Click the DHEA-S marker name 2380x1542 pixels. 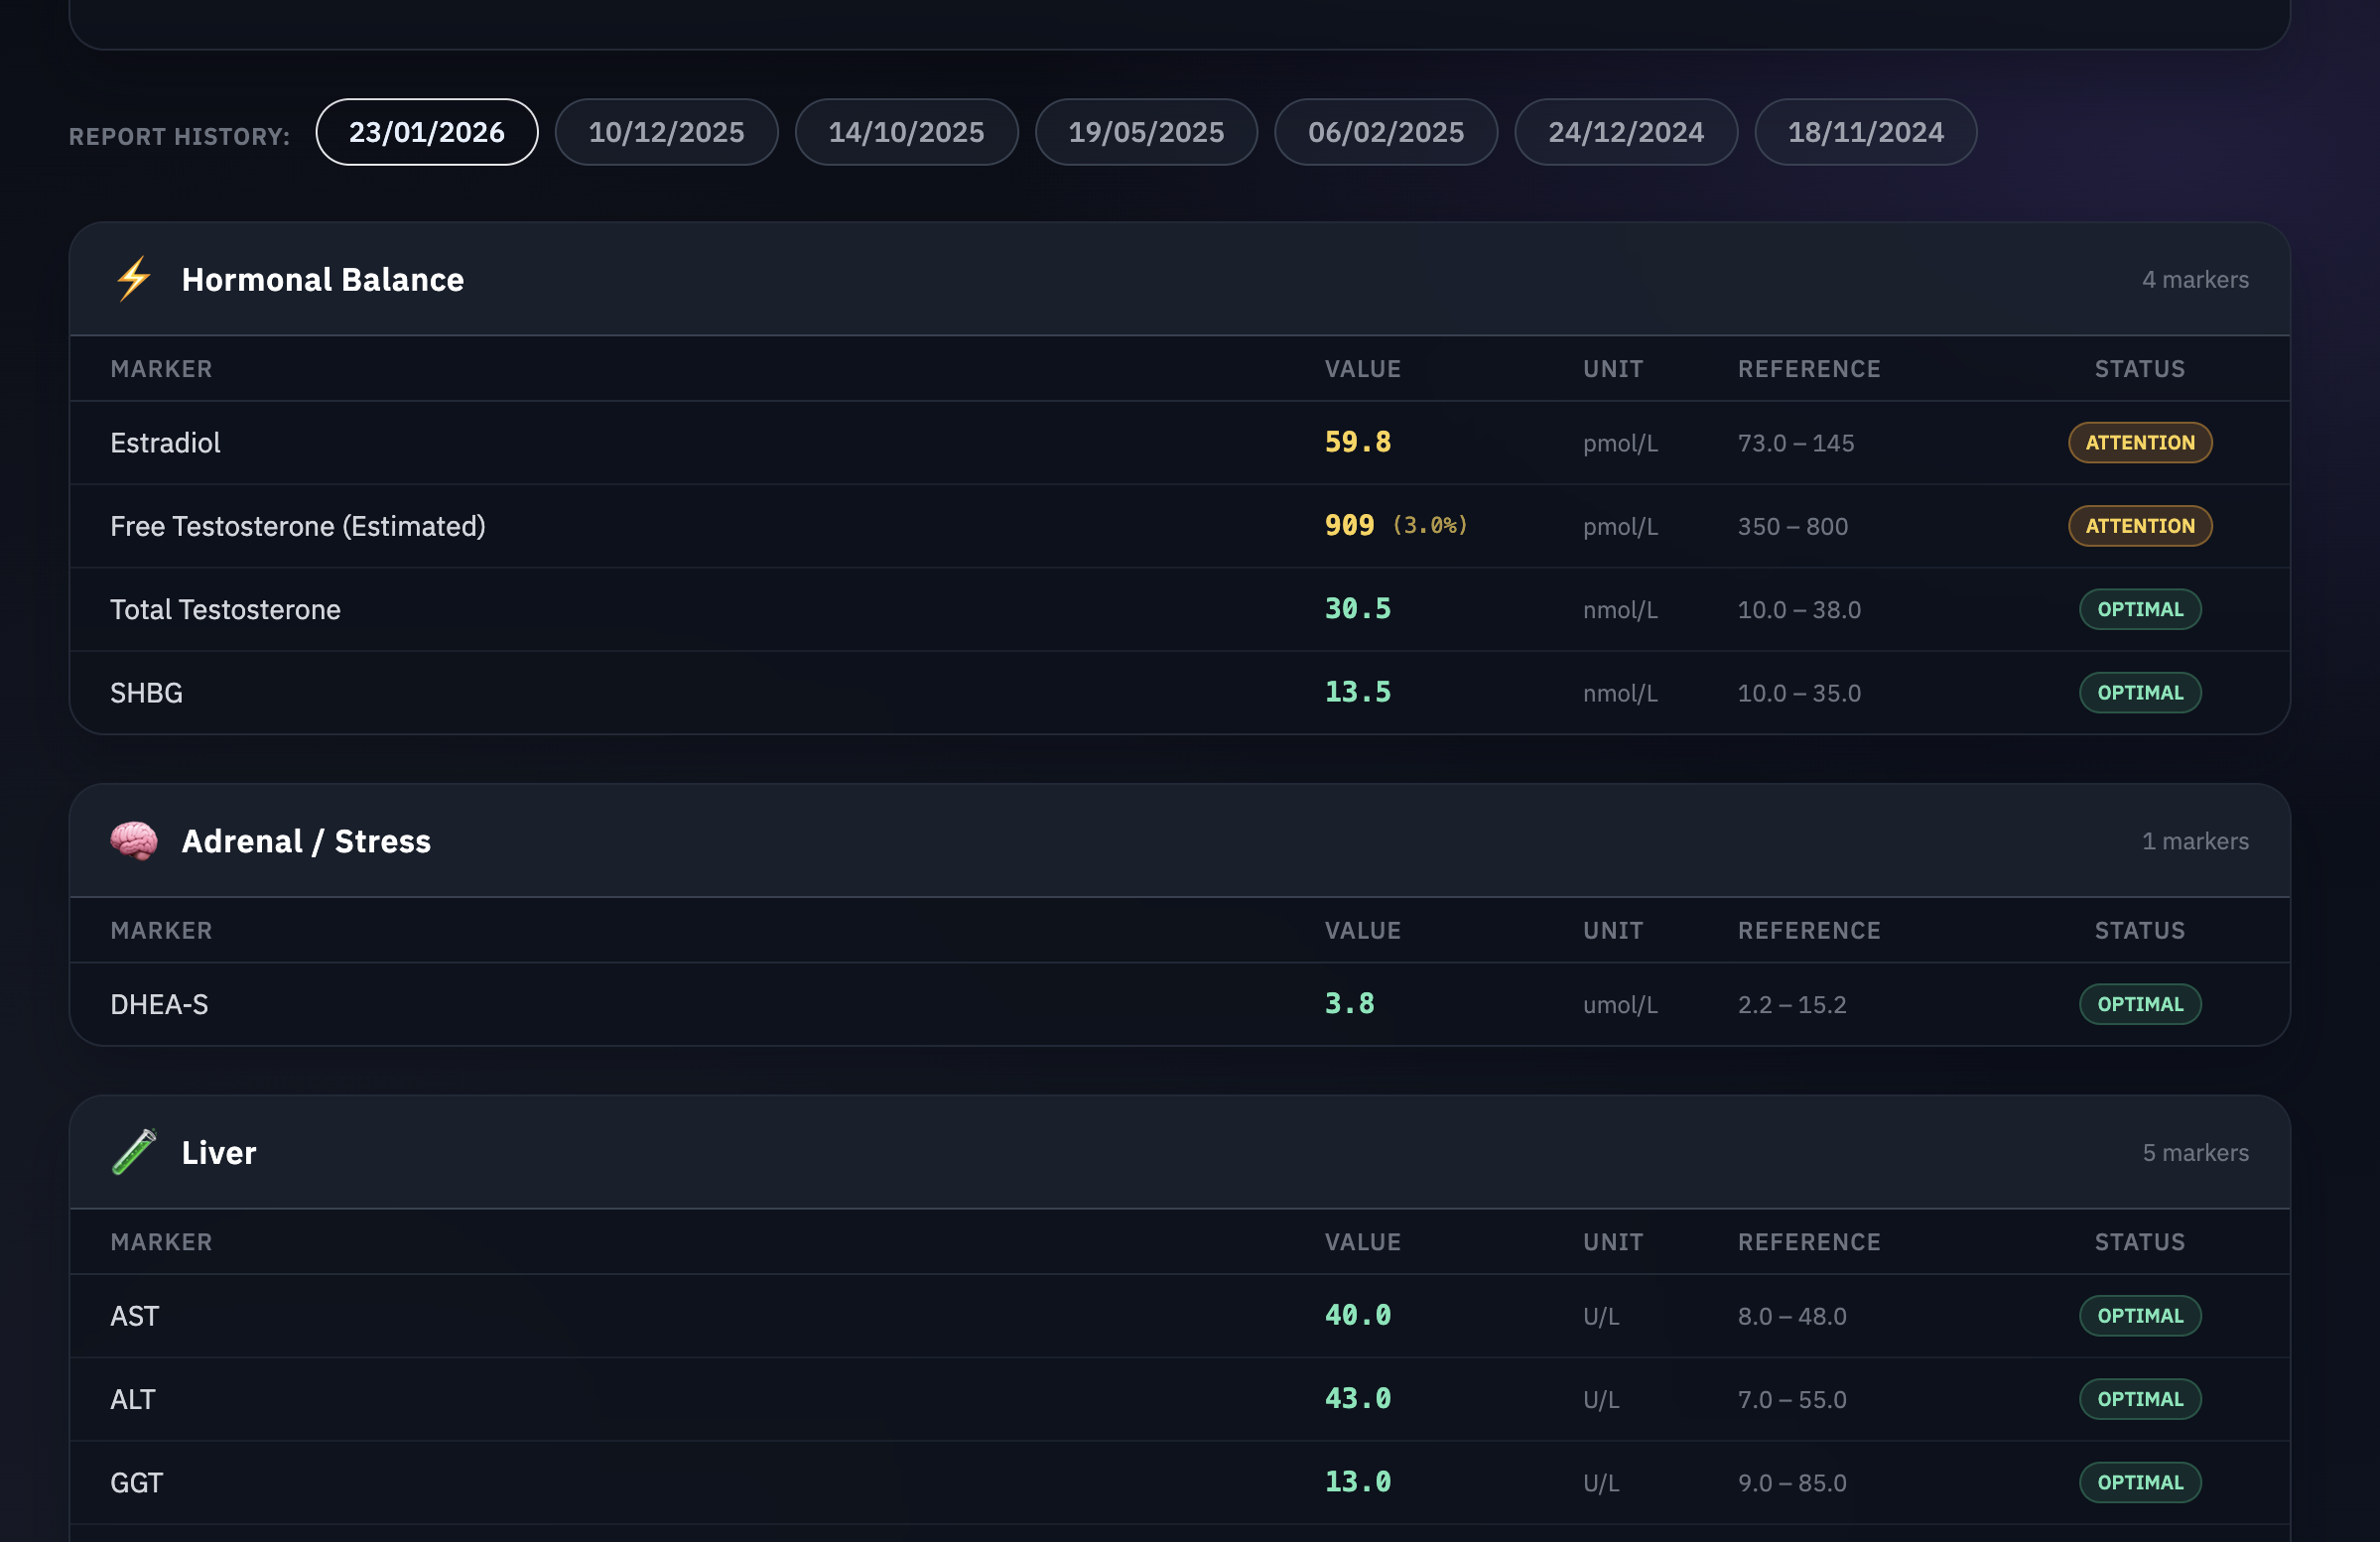pyautogui.click(x=159, y=1004)
